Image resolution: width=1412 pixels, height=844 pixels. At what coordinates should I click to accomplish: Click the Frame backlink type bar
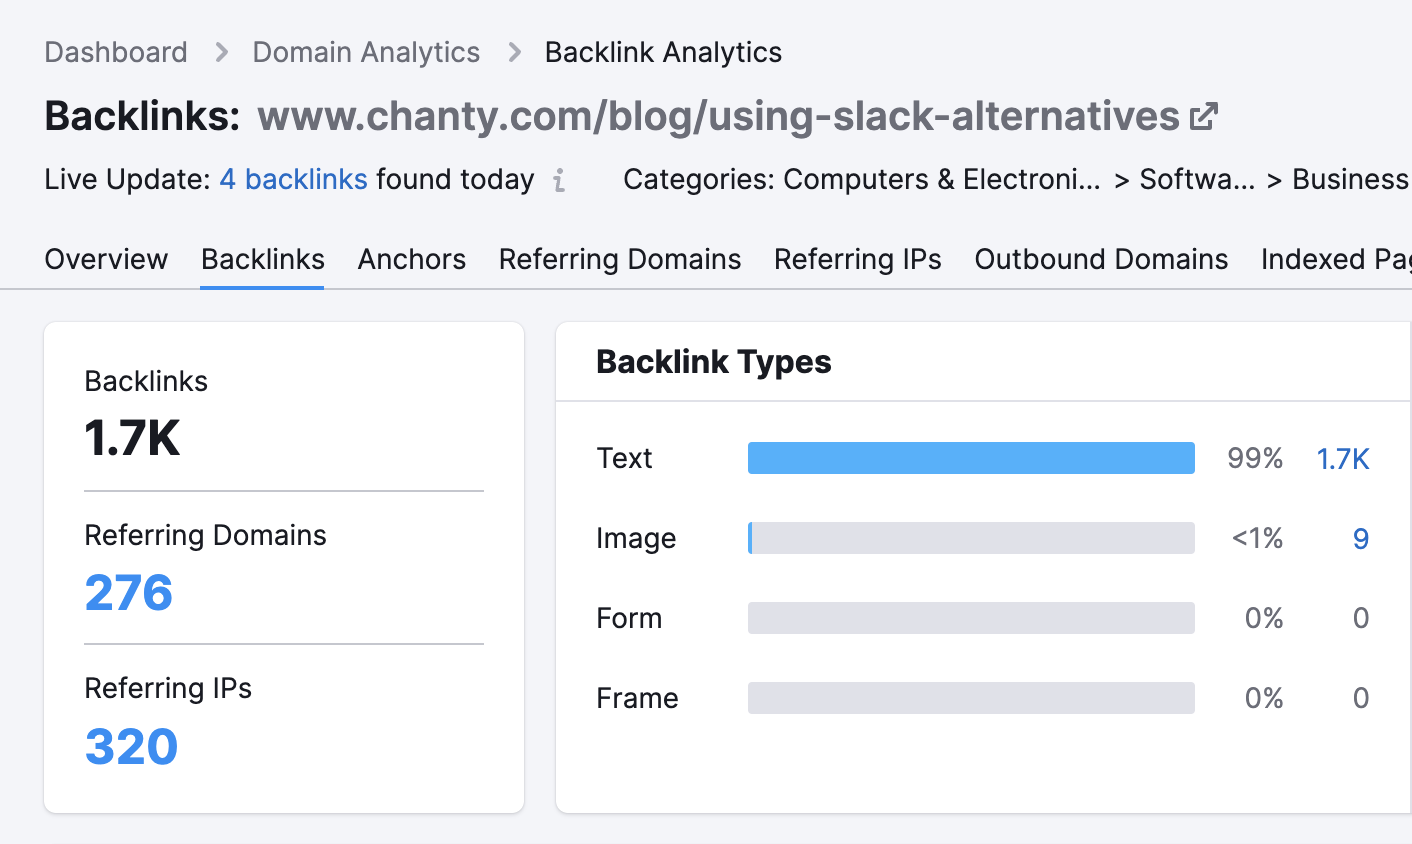[x=971, y=698]
